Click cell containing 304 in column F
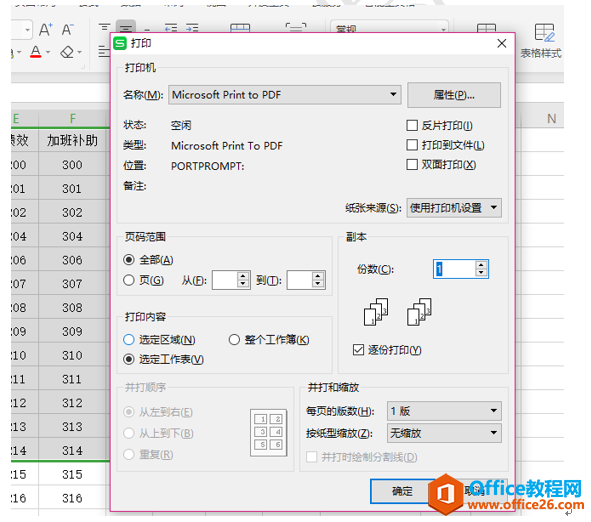This screenshot has width=591, height=522. pyautogui.click(x=72, y=236)
